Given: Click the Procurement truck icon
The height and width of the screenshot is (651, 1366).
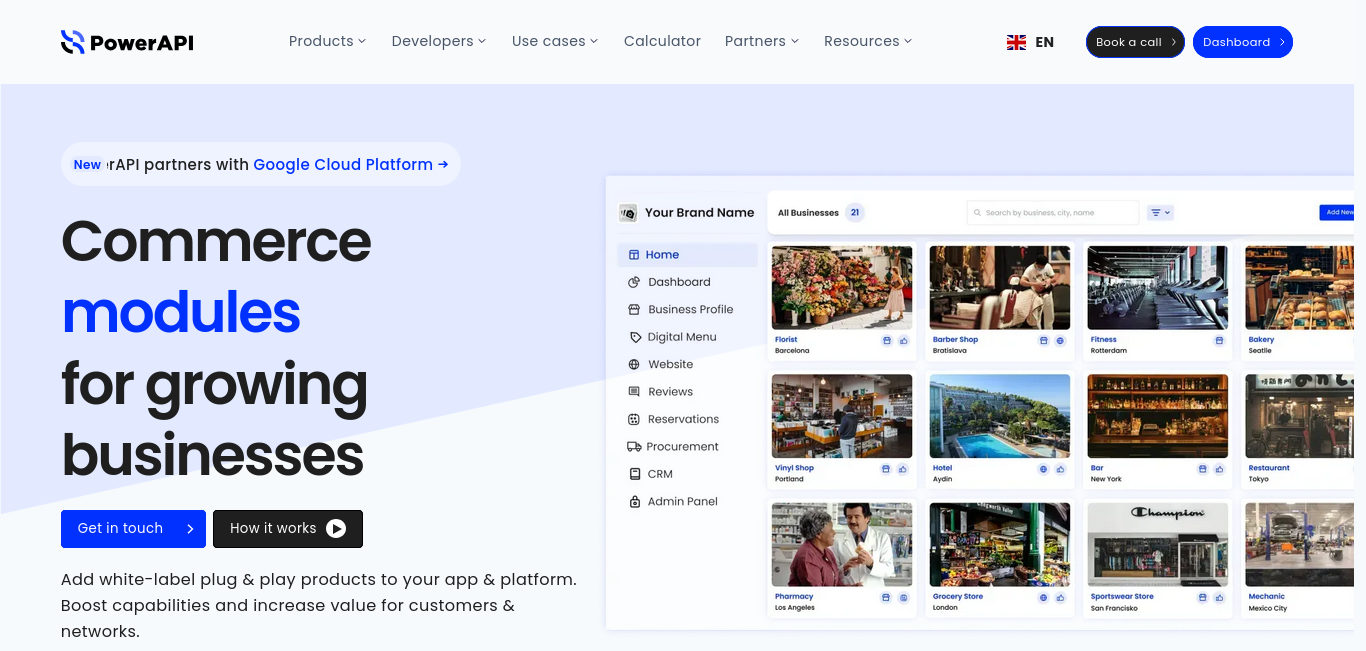Looking at the screenshot, I should (634, 447).
